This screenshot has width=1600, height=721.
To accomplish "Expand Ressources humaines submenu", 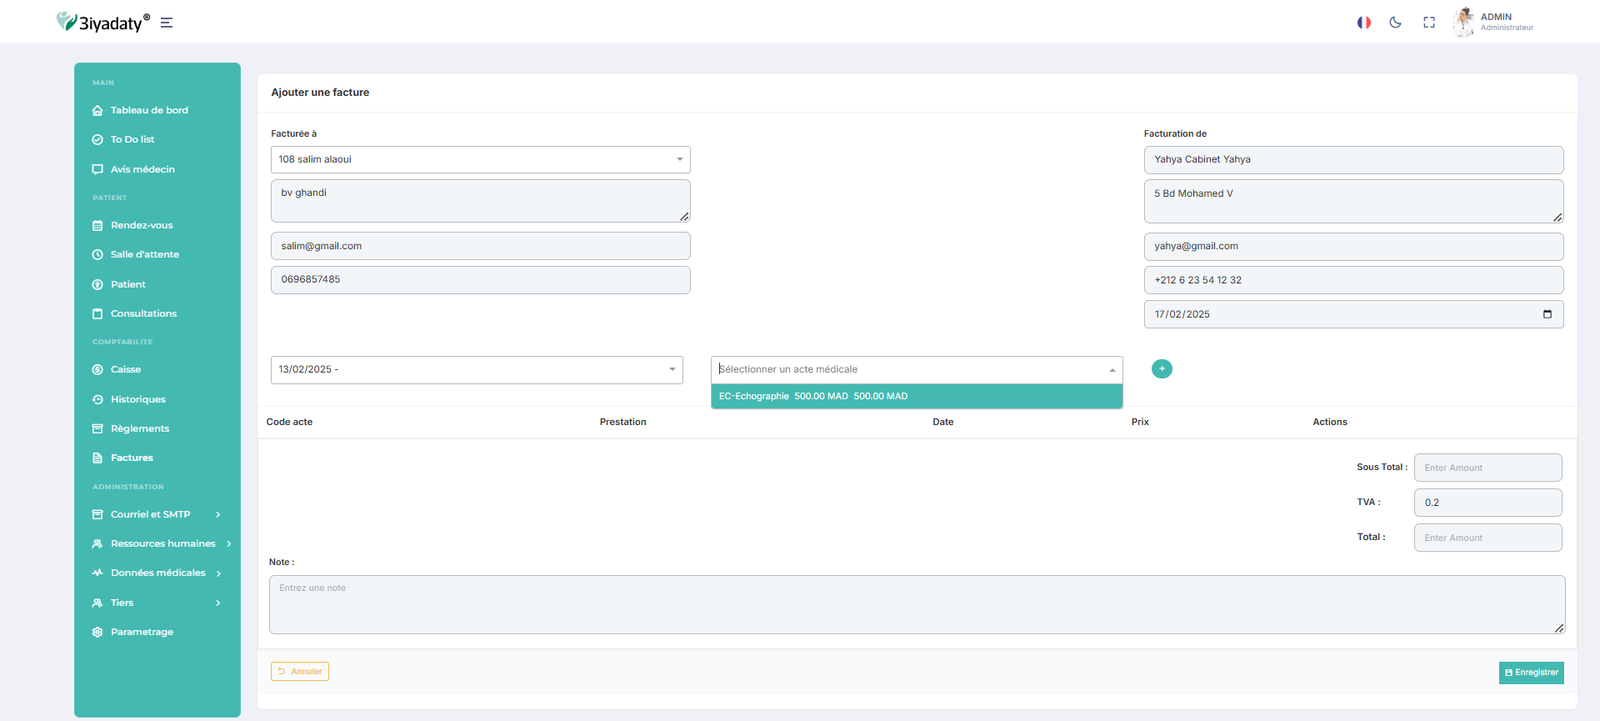I will tap(162, 544).
